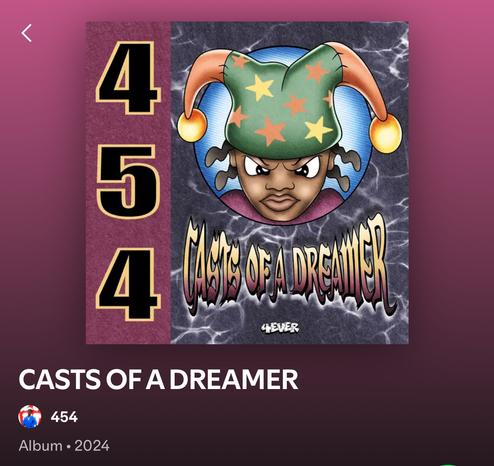Click the top number 4 on the cover
This screenshot has width=494, height=466.
pyautogui.click(x=128, y=77)
